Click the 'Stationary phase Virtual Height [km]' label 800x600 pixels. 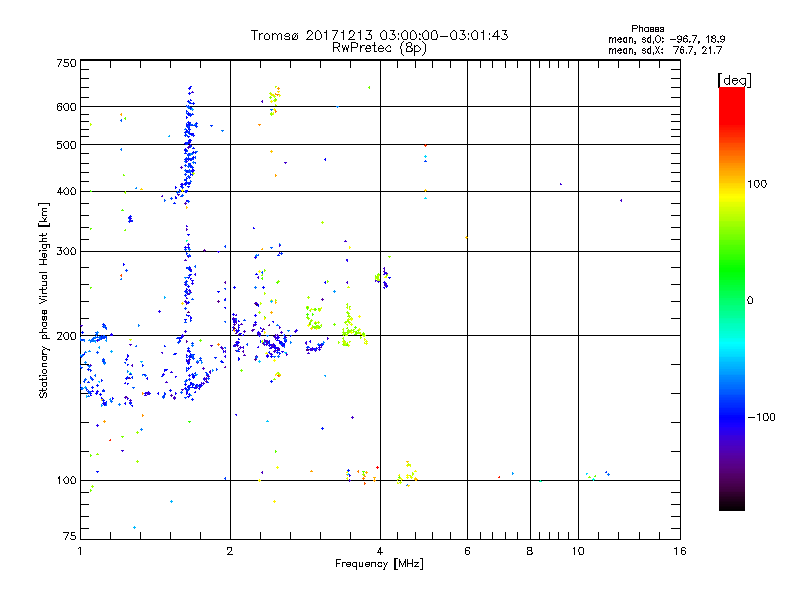(x=44, y=300)
